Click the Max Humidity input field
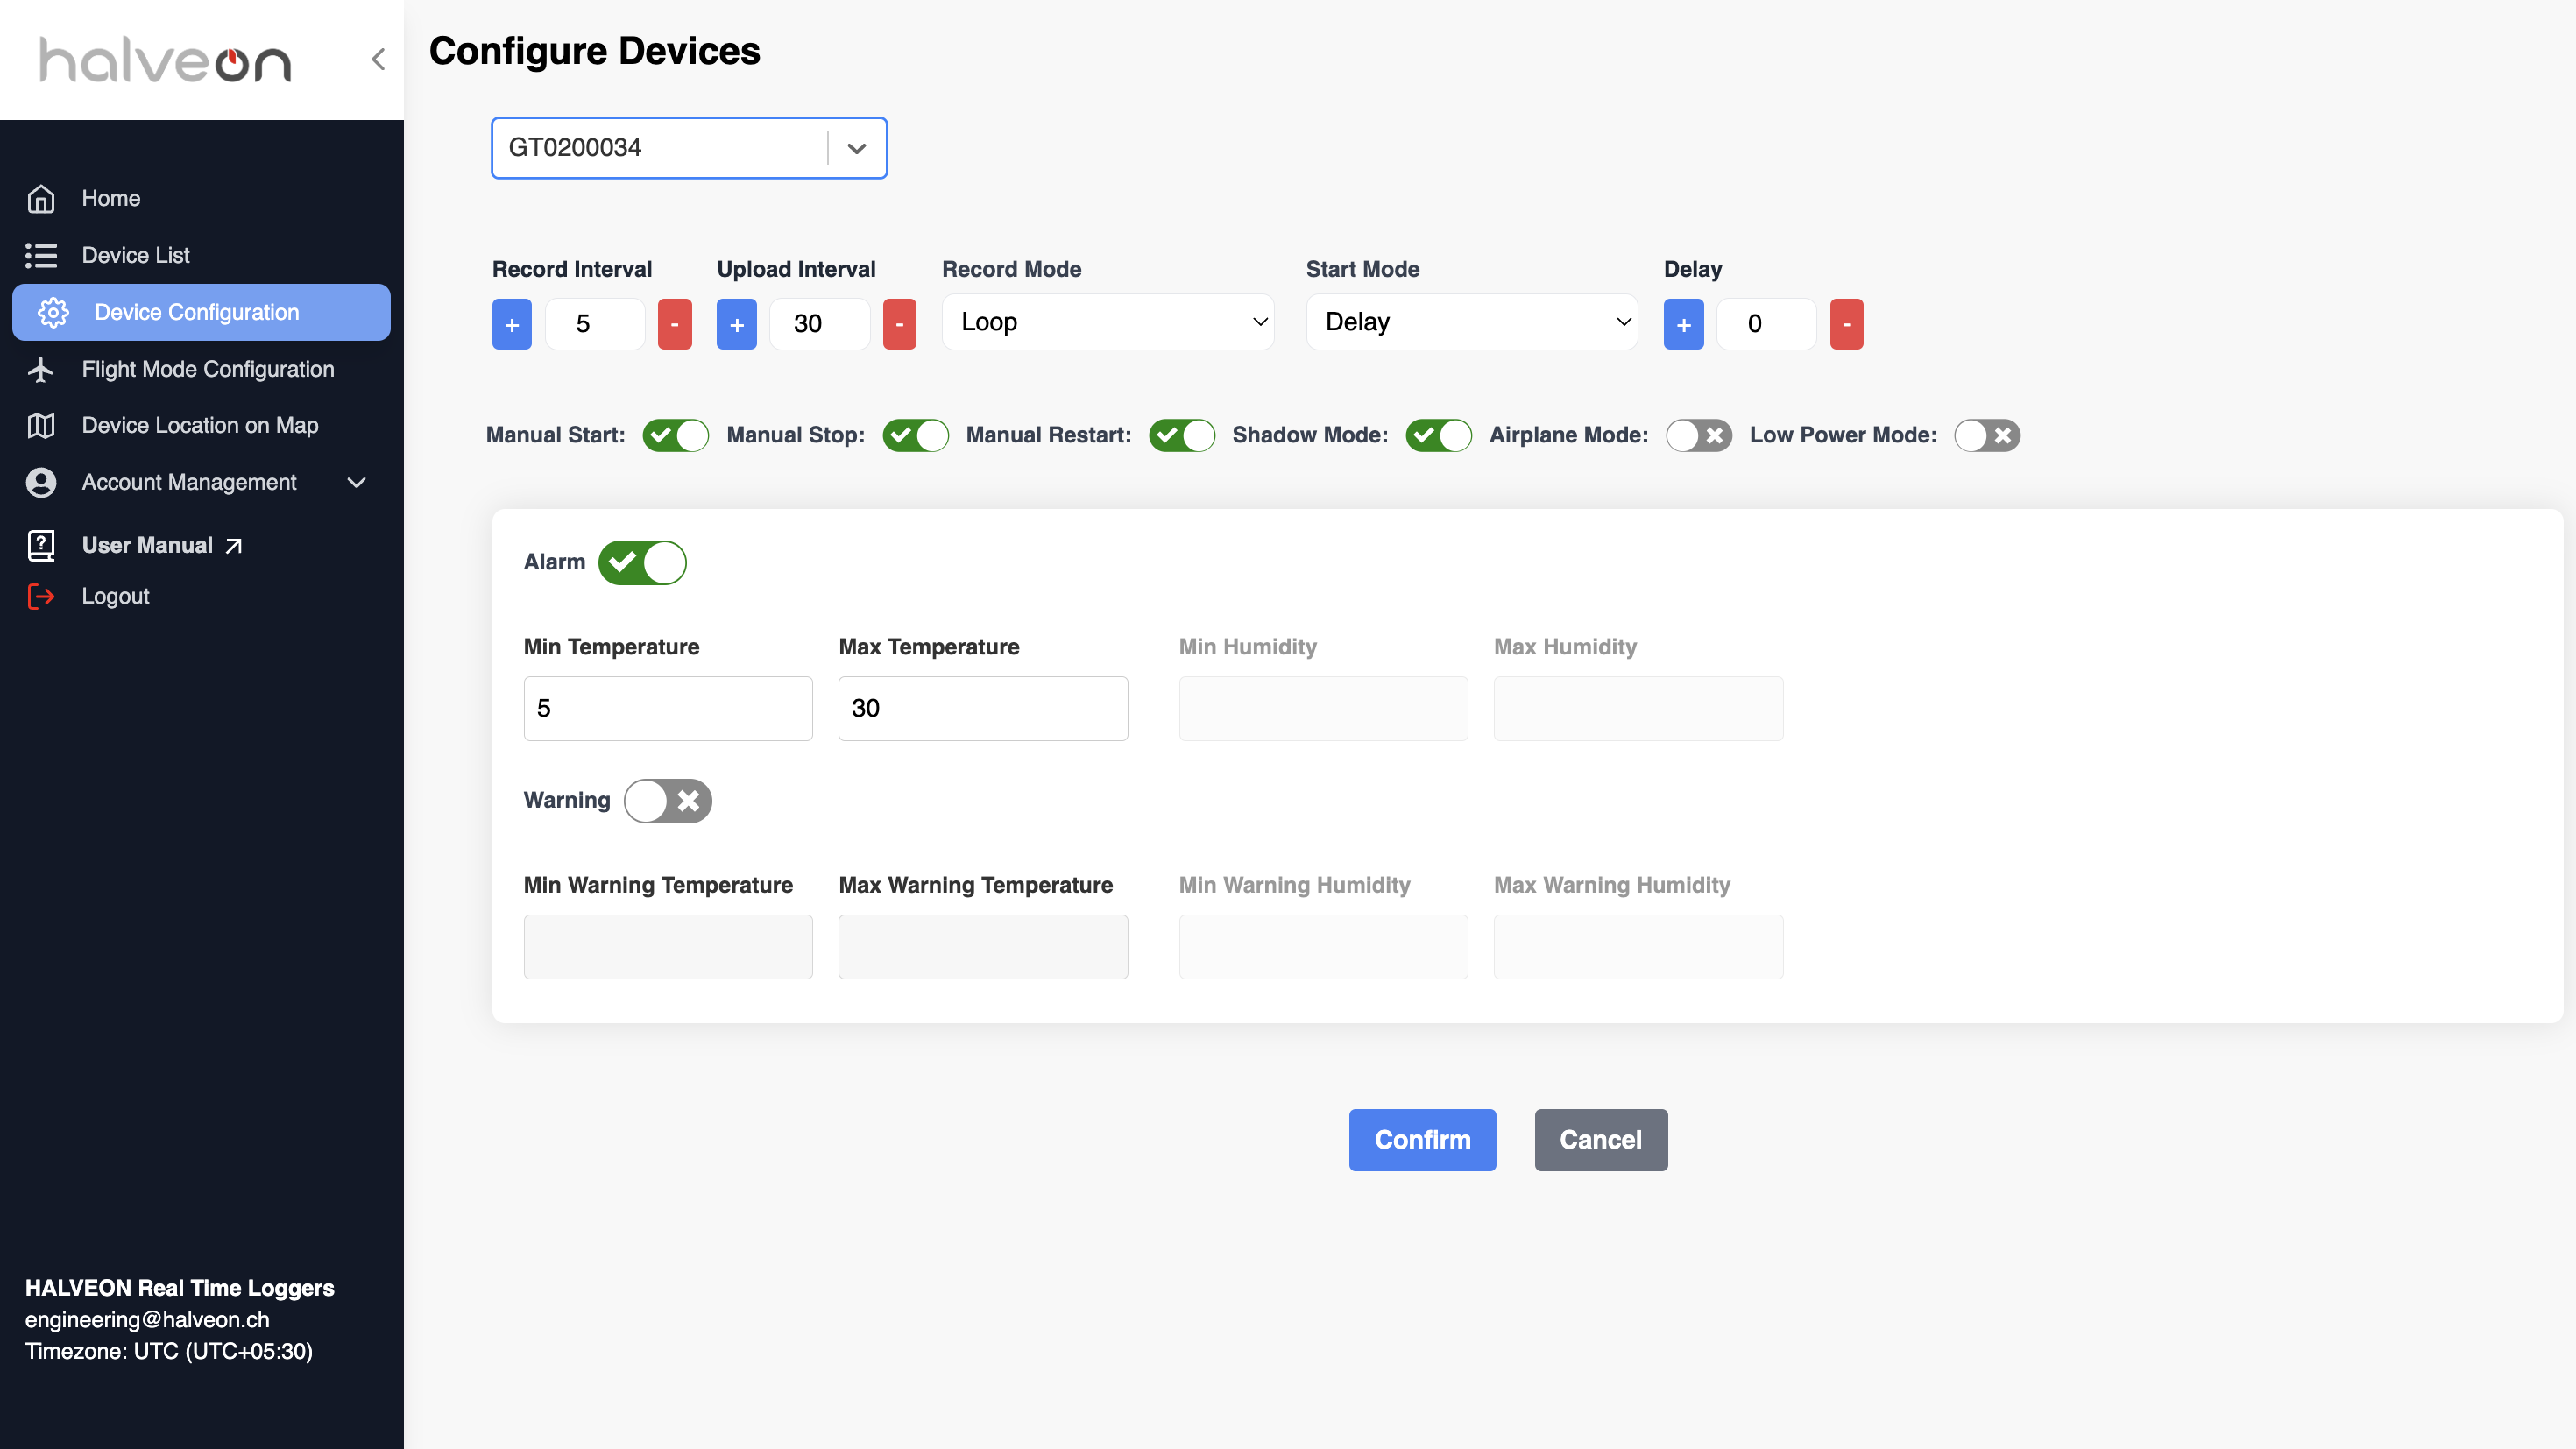 1638,709
